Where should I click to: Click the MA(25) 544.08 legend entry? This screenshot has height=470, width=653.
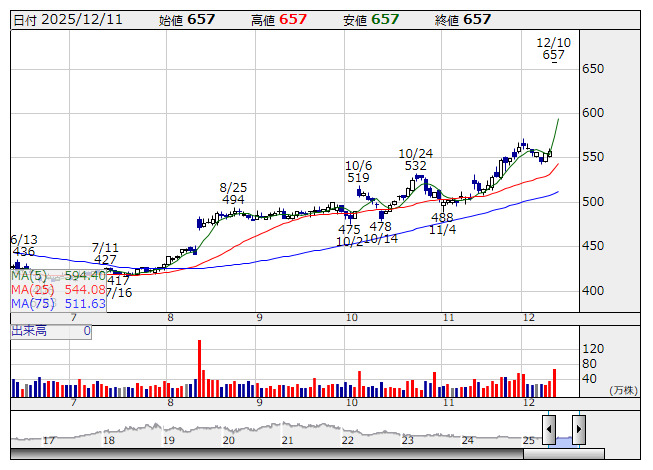pyautogui.click(x=58, y=289)
